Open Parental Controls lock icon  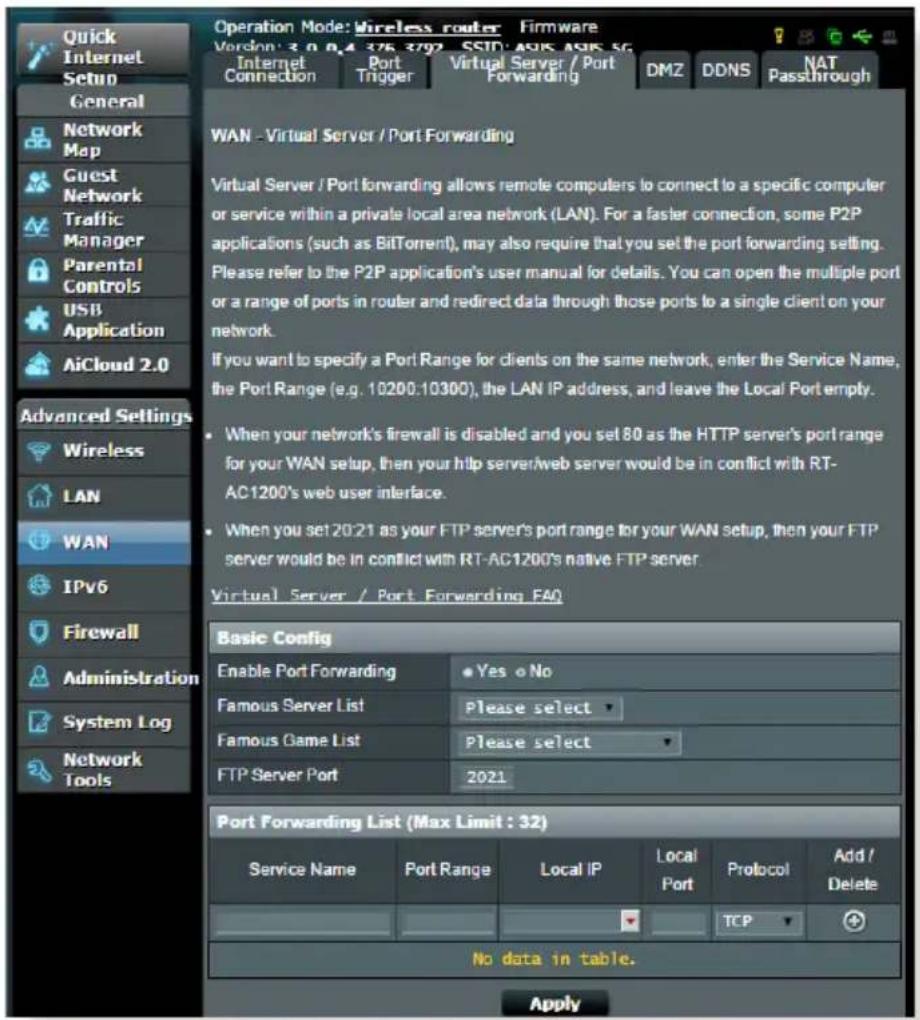pyautogui.click(x=38, y=271)
